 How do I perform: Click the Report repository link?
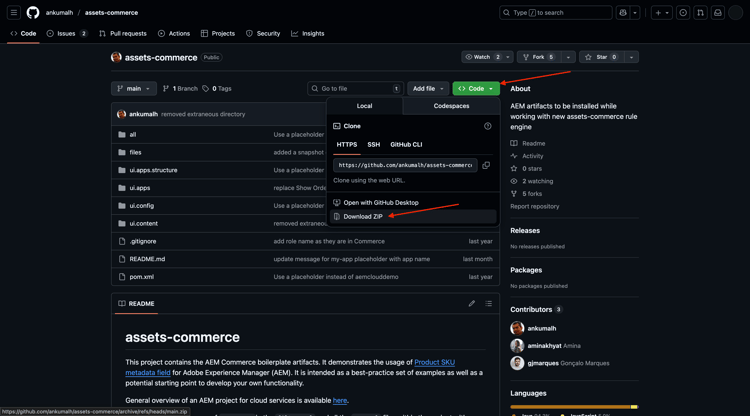coord(534,206)
